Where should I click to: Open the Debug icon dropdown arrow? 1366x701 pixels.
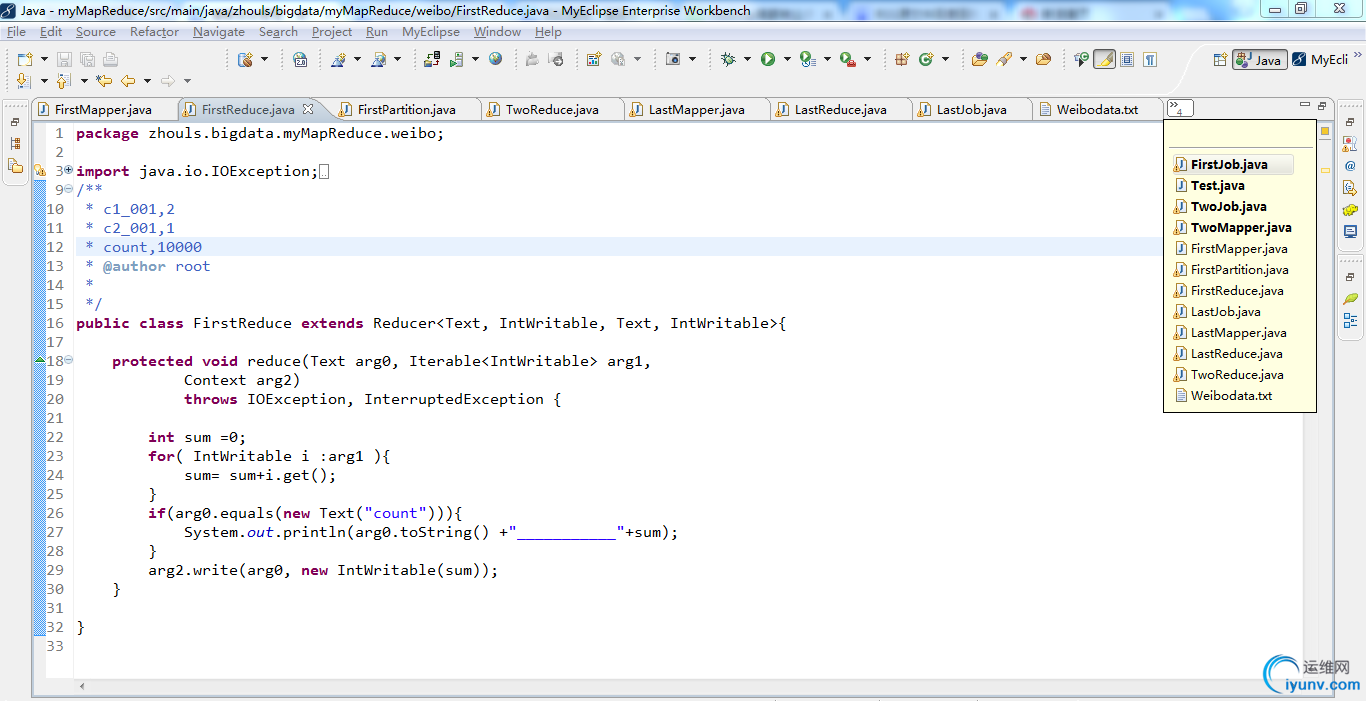747,59
